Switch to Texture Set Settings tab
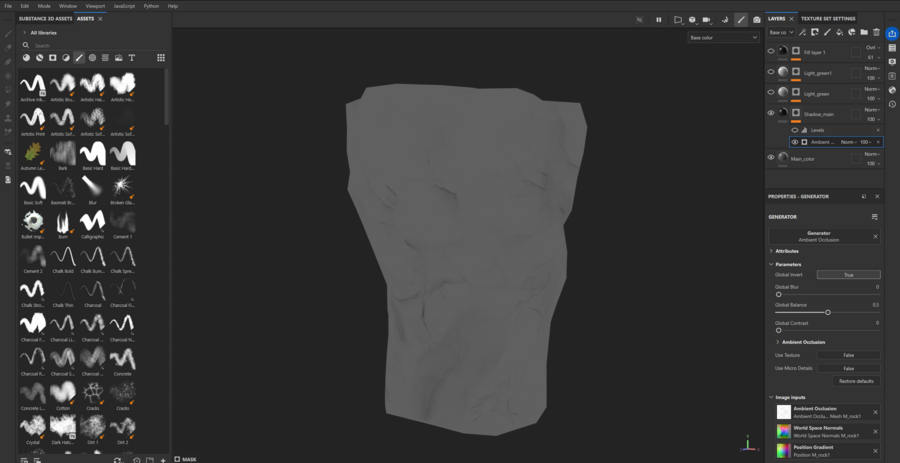Screen dimensions: 900x463 (x=828, y=18)
